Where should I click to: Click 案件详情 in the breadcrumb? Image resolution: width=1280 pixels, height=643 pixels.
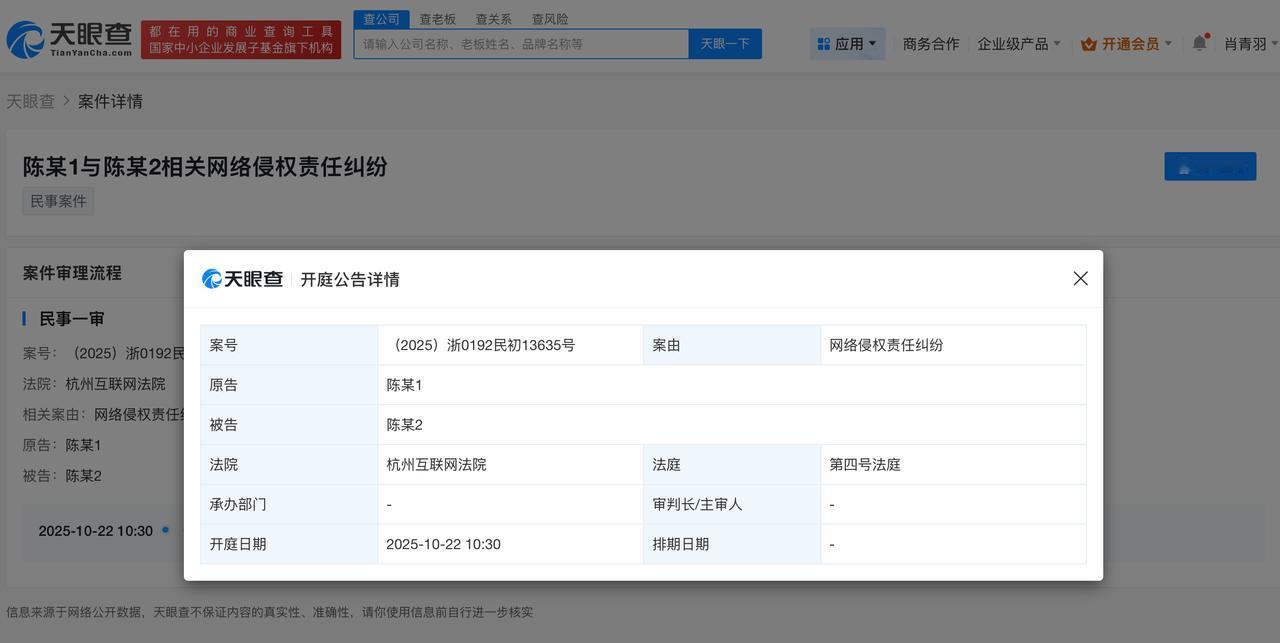pos(110,101)
